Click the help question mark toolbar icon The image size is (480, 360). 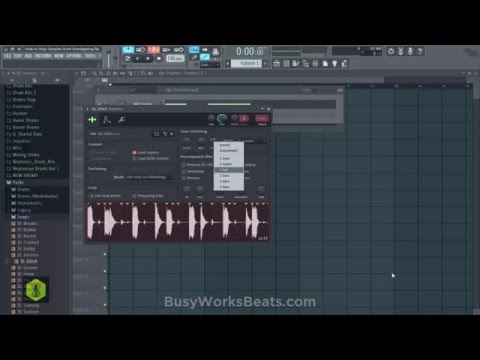tap(420, 51)
